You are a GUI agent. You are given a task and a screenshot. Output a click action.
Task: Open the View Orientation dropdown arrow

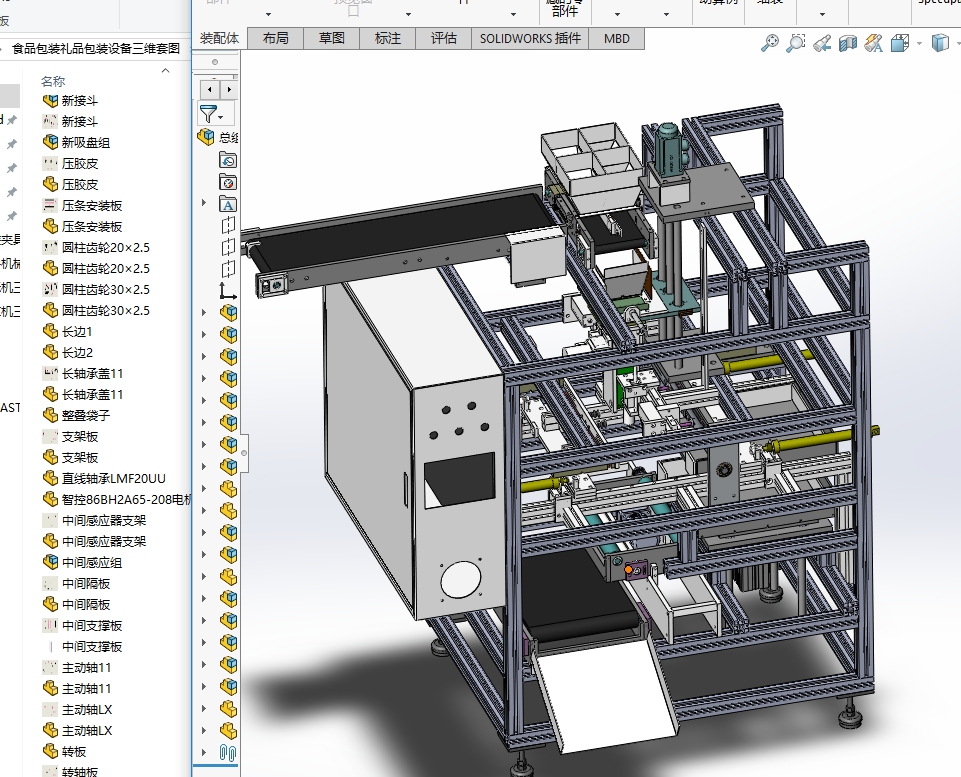tap(918, 43)
